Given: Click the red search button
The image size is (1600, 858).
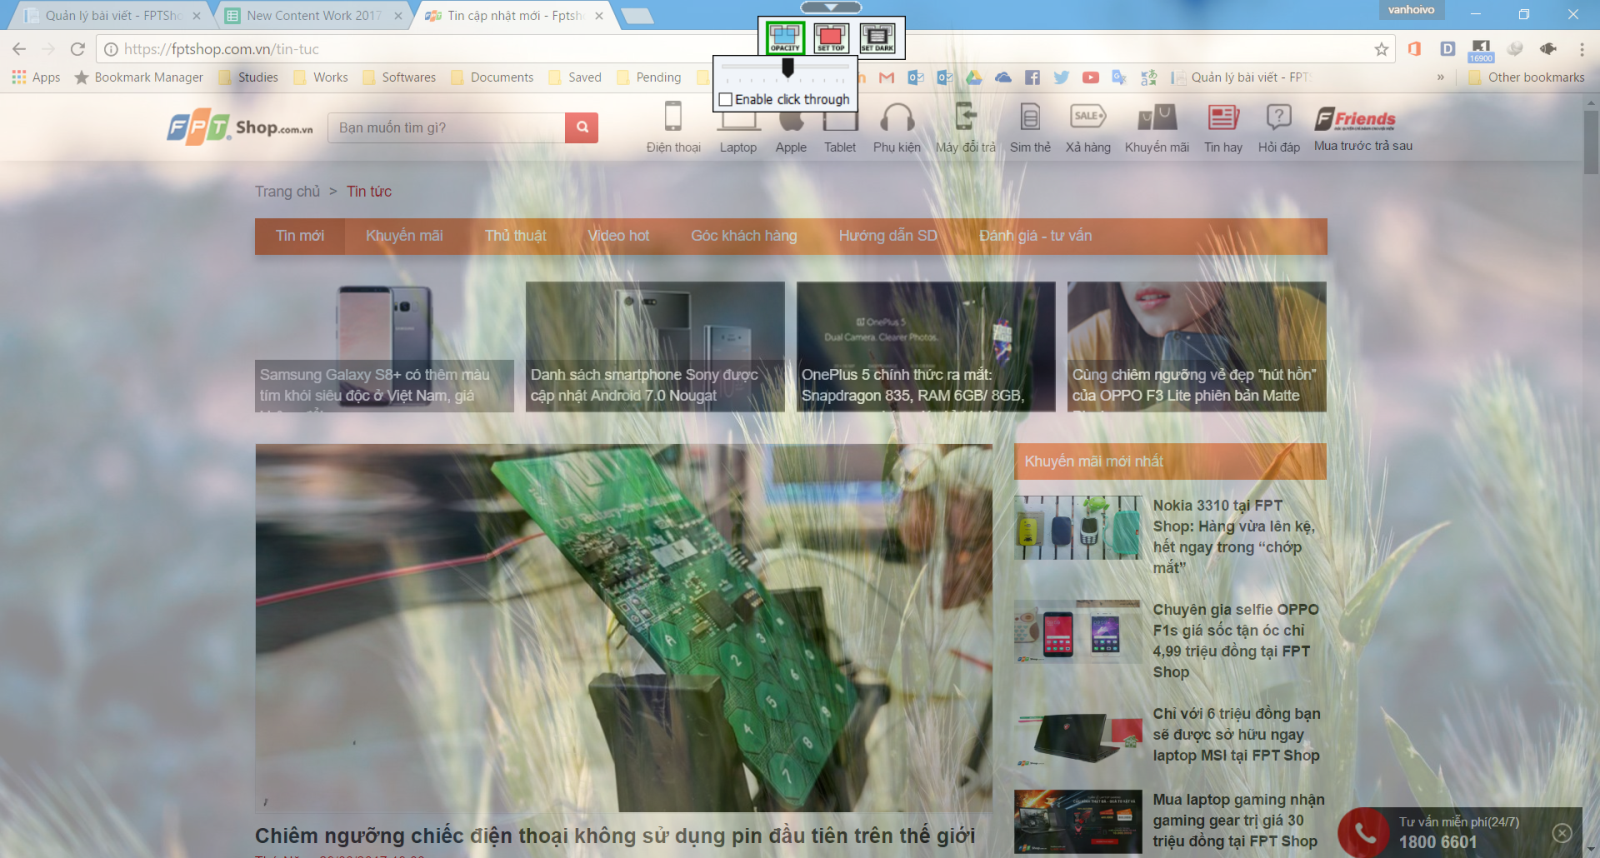Looking at the screenshot, I should pyautogui.click(x=582, y=127).
